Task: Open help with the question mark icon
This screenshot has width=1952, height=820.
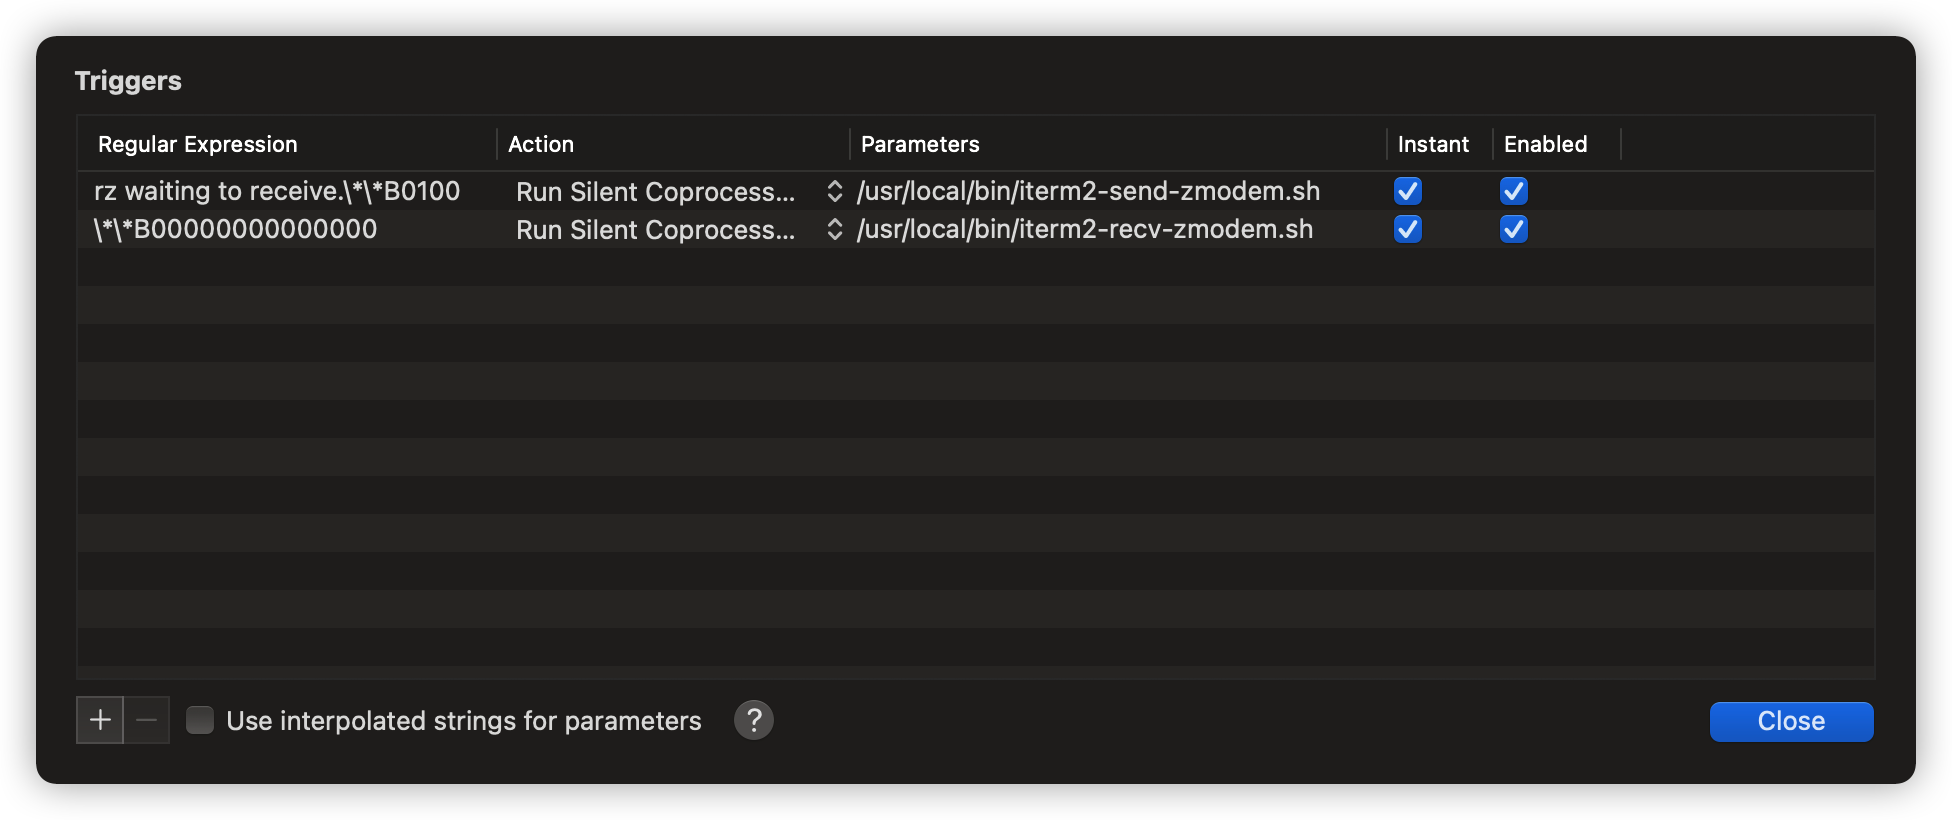Action: coord(754,720)
